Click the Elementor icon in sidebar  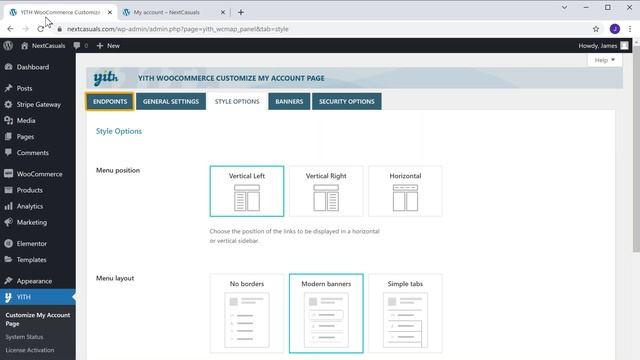point(9,244)
